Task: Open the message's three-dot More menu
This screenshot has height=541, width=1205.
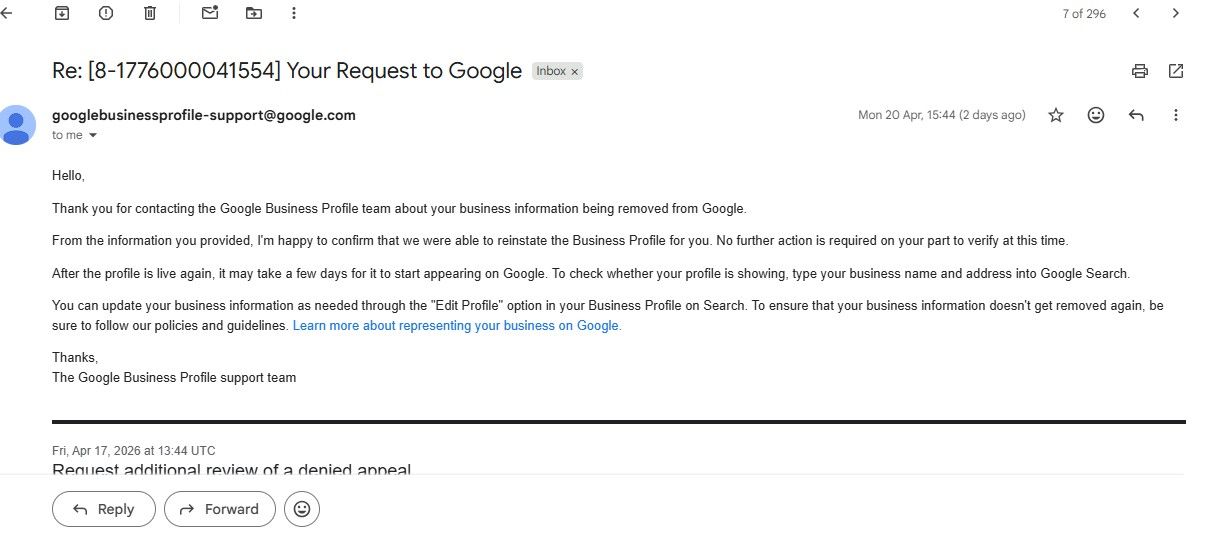Action: 1176,115
